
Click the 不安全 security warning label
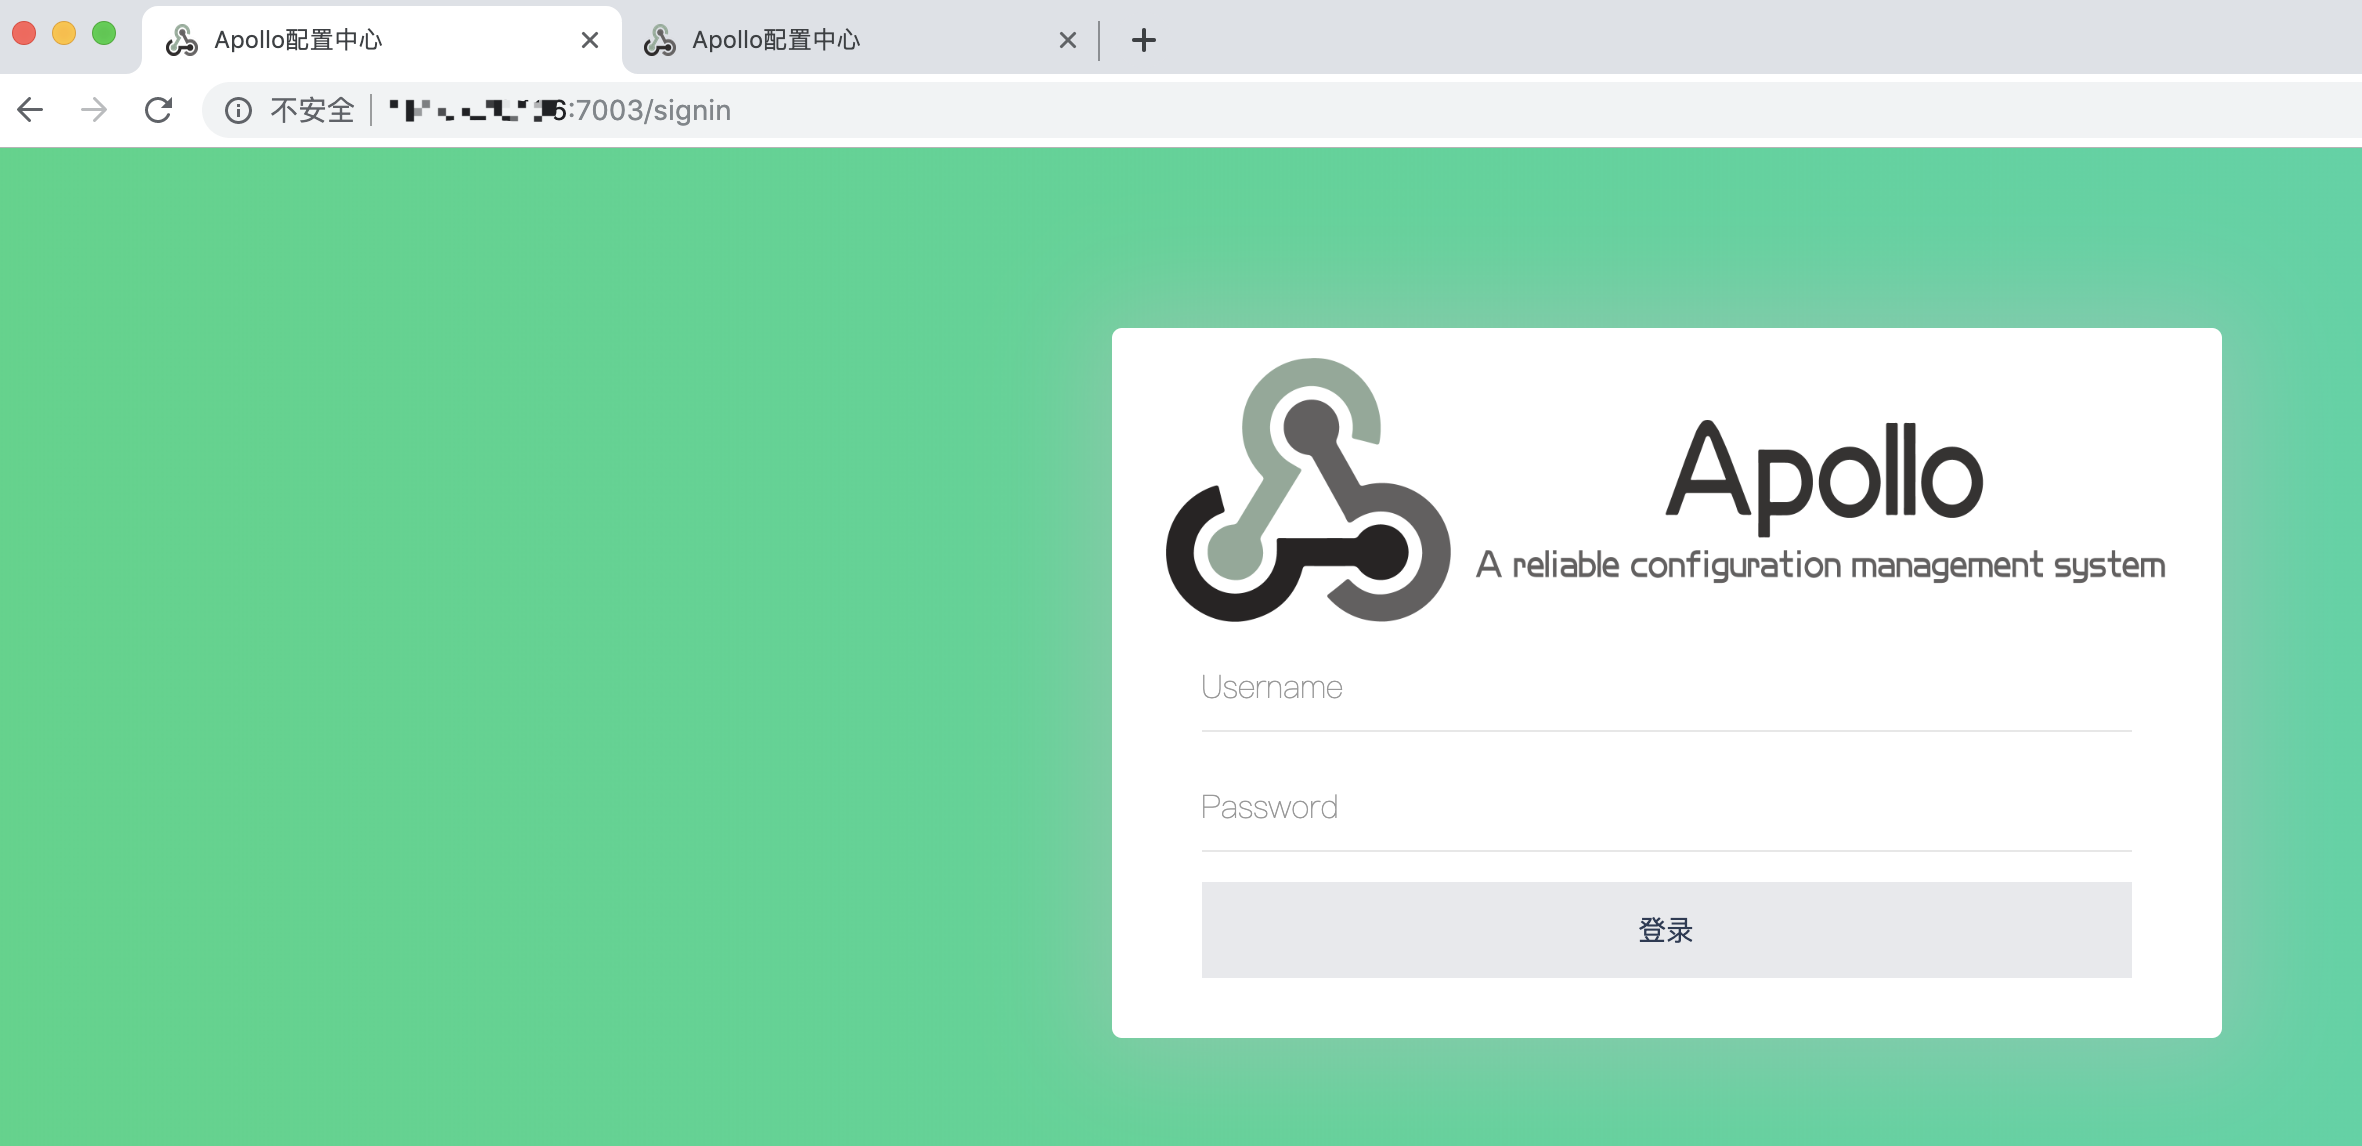click(x=312, y=110)
